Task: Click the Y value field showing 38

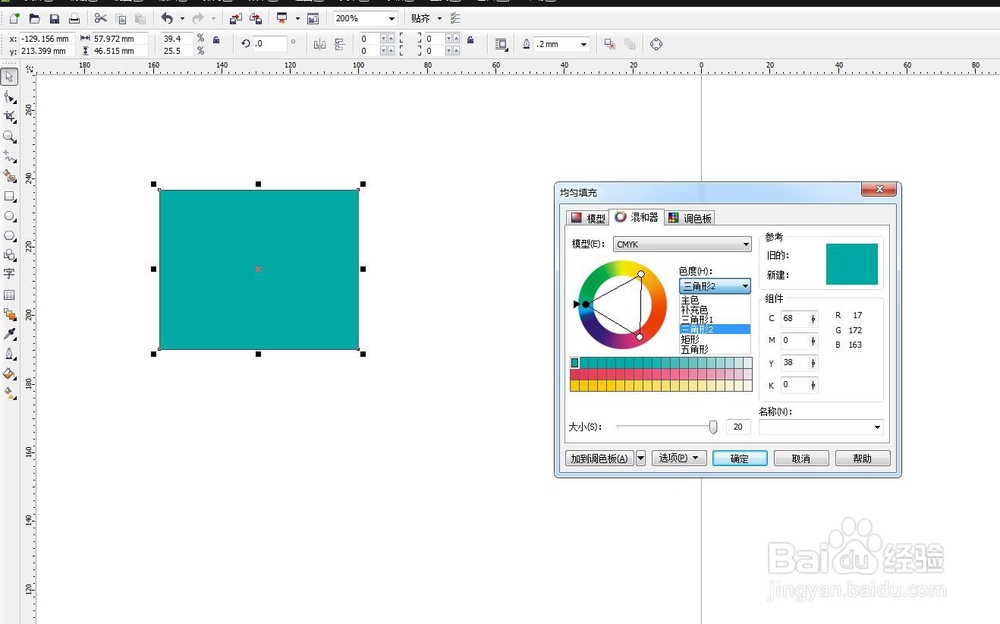Action: [x=795, y=362]
